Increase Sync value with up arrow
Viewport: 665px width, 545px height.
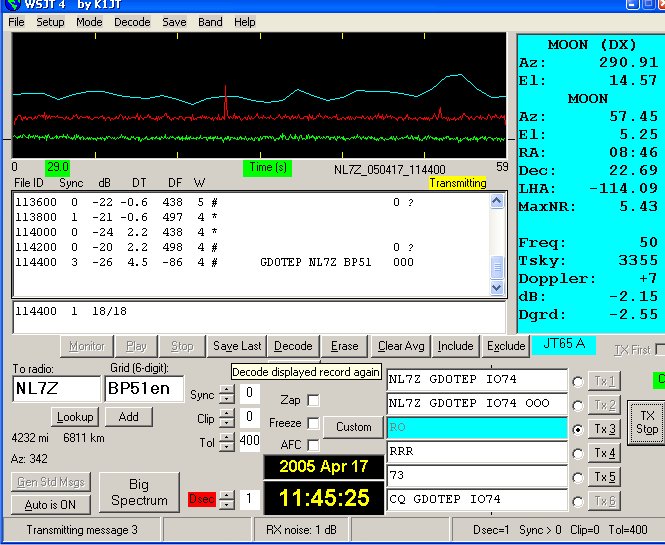(227, 390)
